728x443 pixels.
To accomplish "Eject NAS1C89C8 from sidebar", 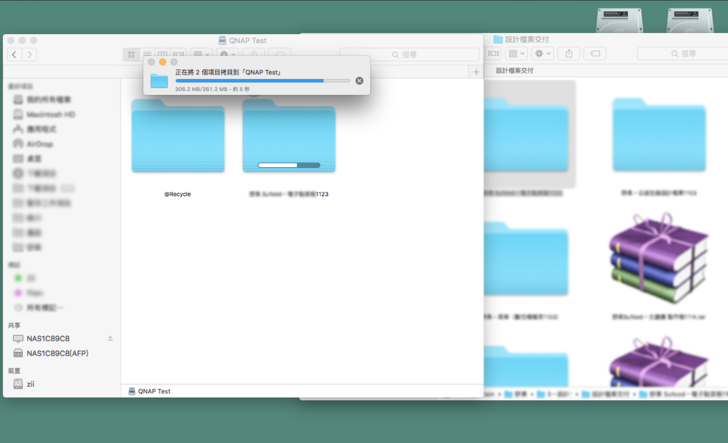I will click(110, 339).
